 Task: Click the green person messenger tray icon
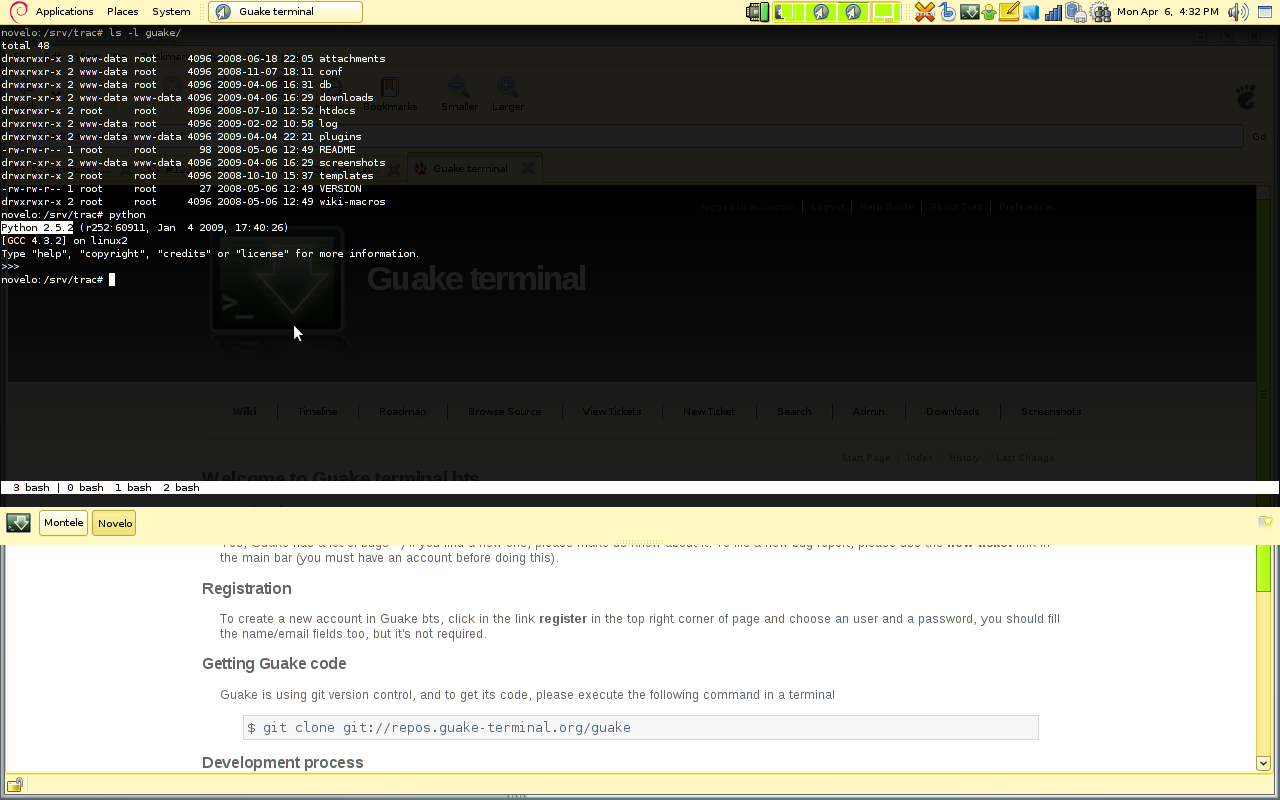(x=988, y=12)
